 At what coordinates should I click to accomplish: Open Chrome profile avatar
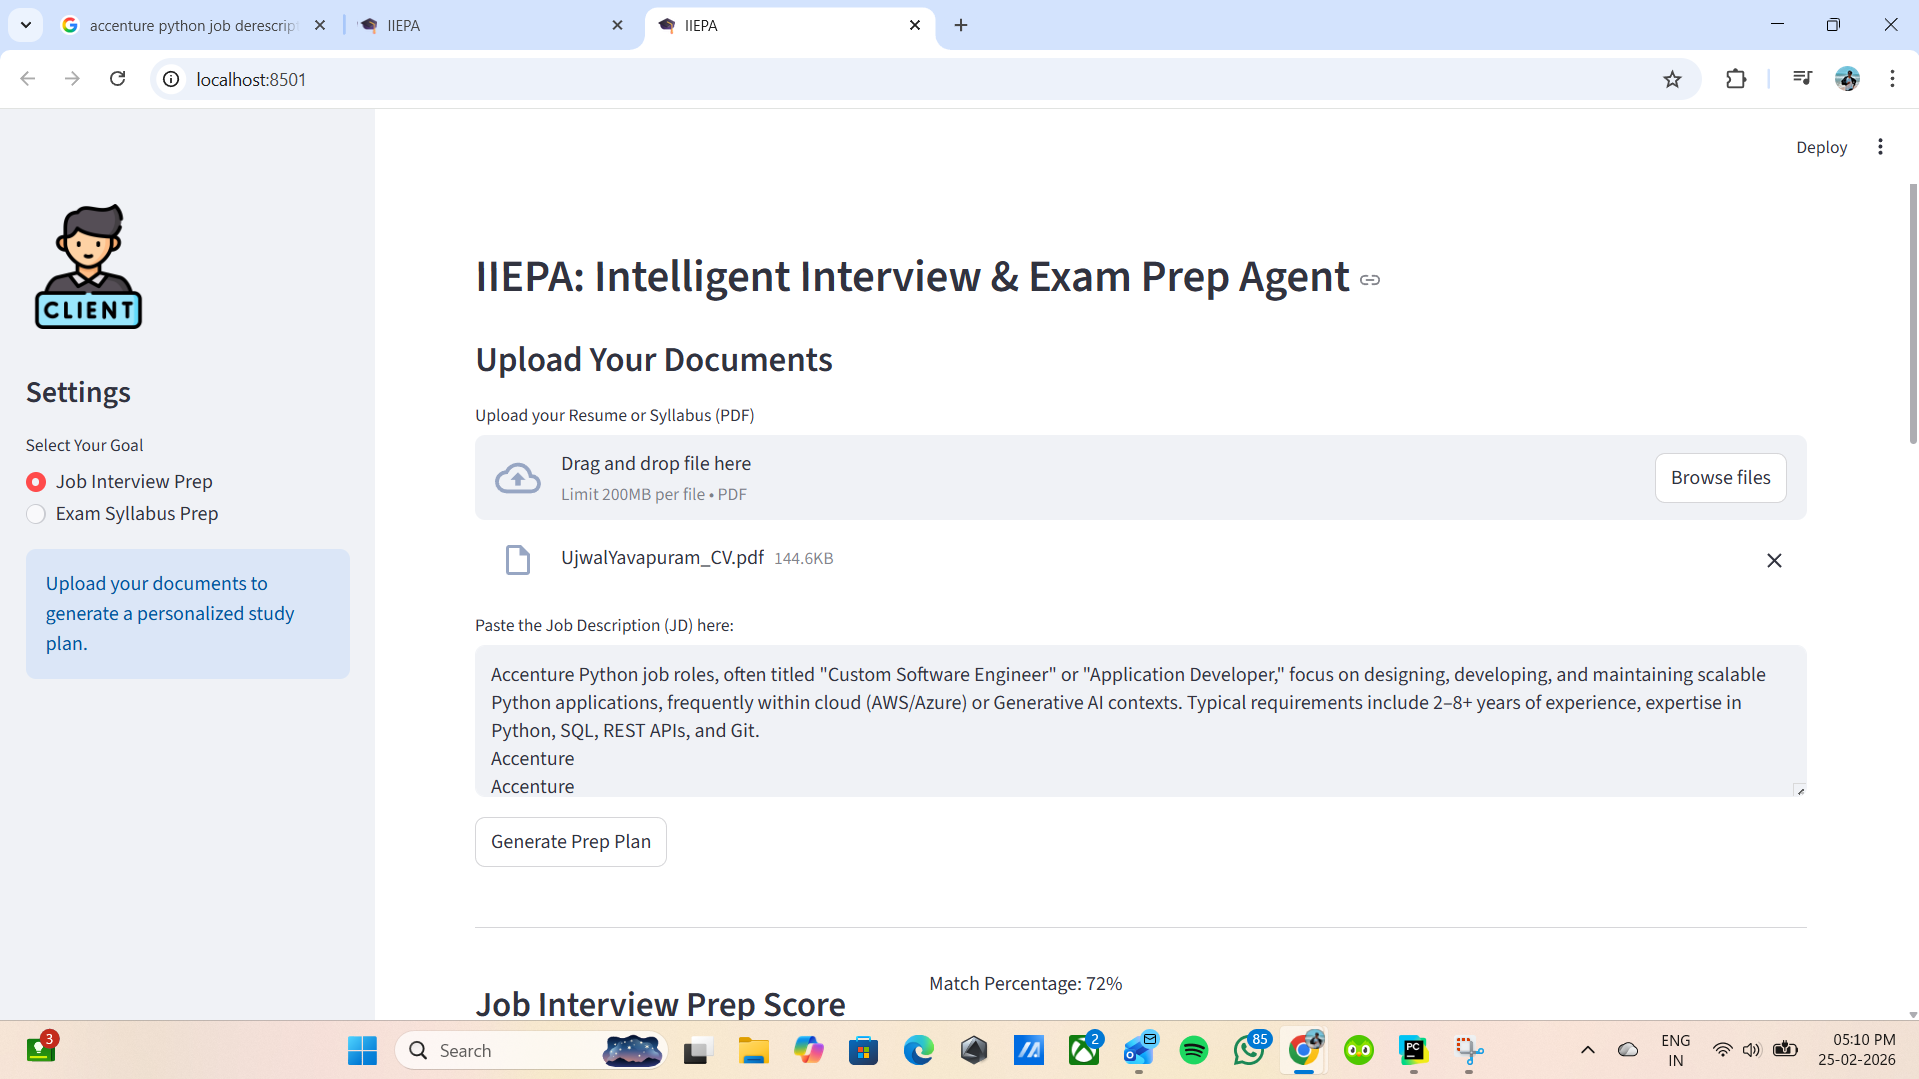[x=1847, y=79]
